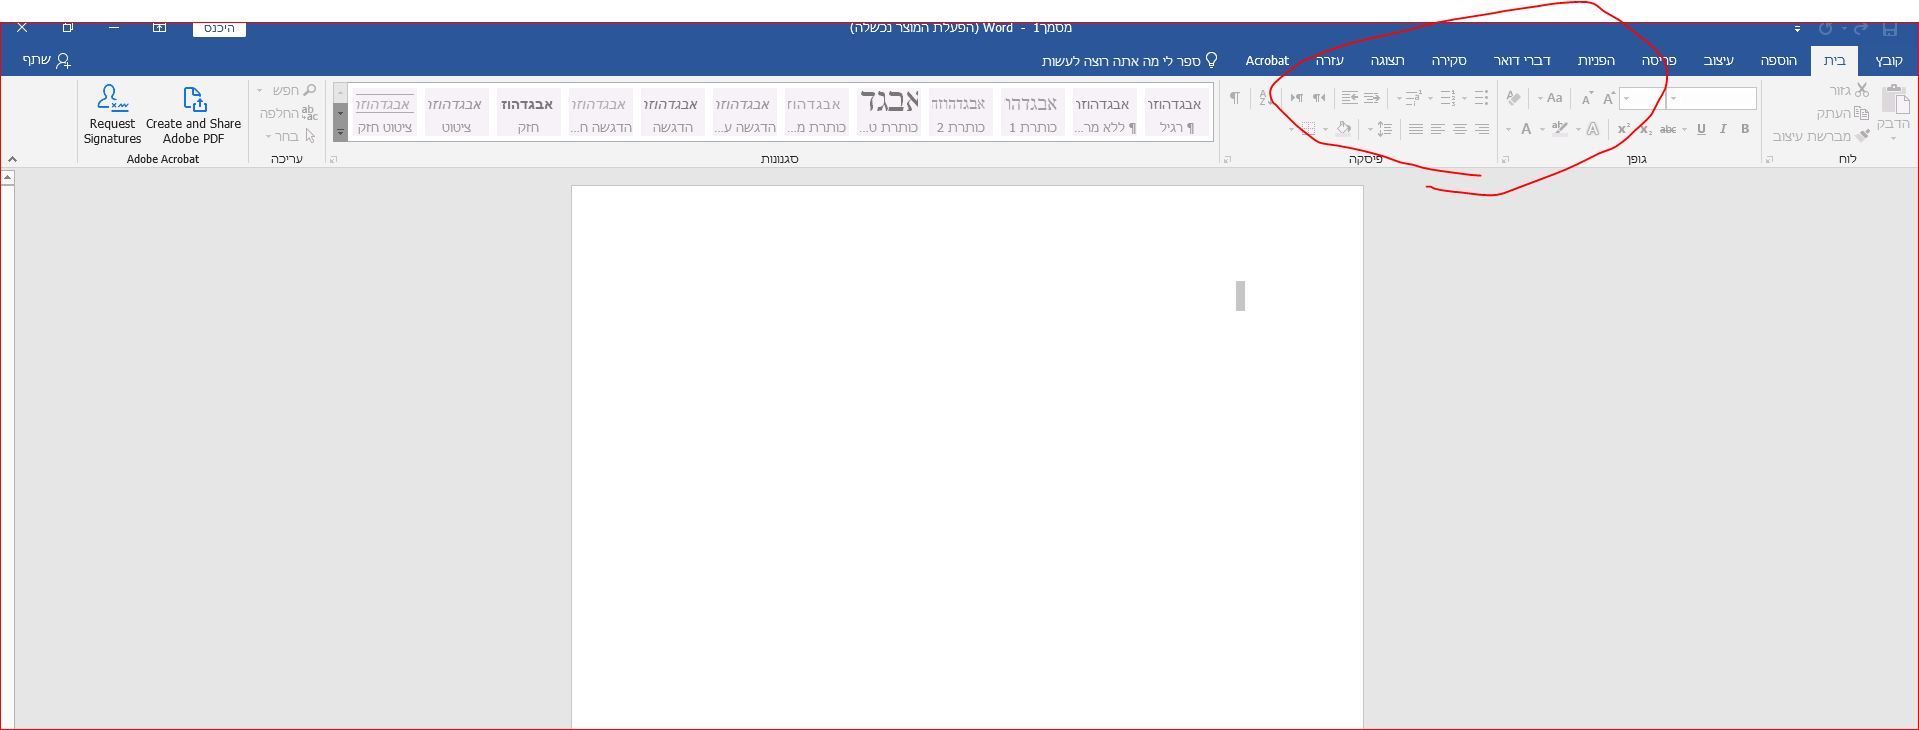
Task: Open the Font (גופן) dialog launcher
Action: (x=1505, y=159)
